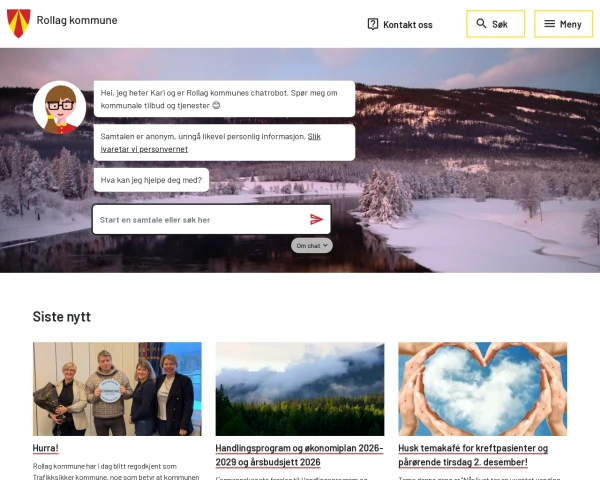600x480 pixels.
Task: Send the chat message with the arrow icon
Action: tap(316, 219)
